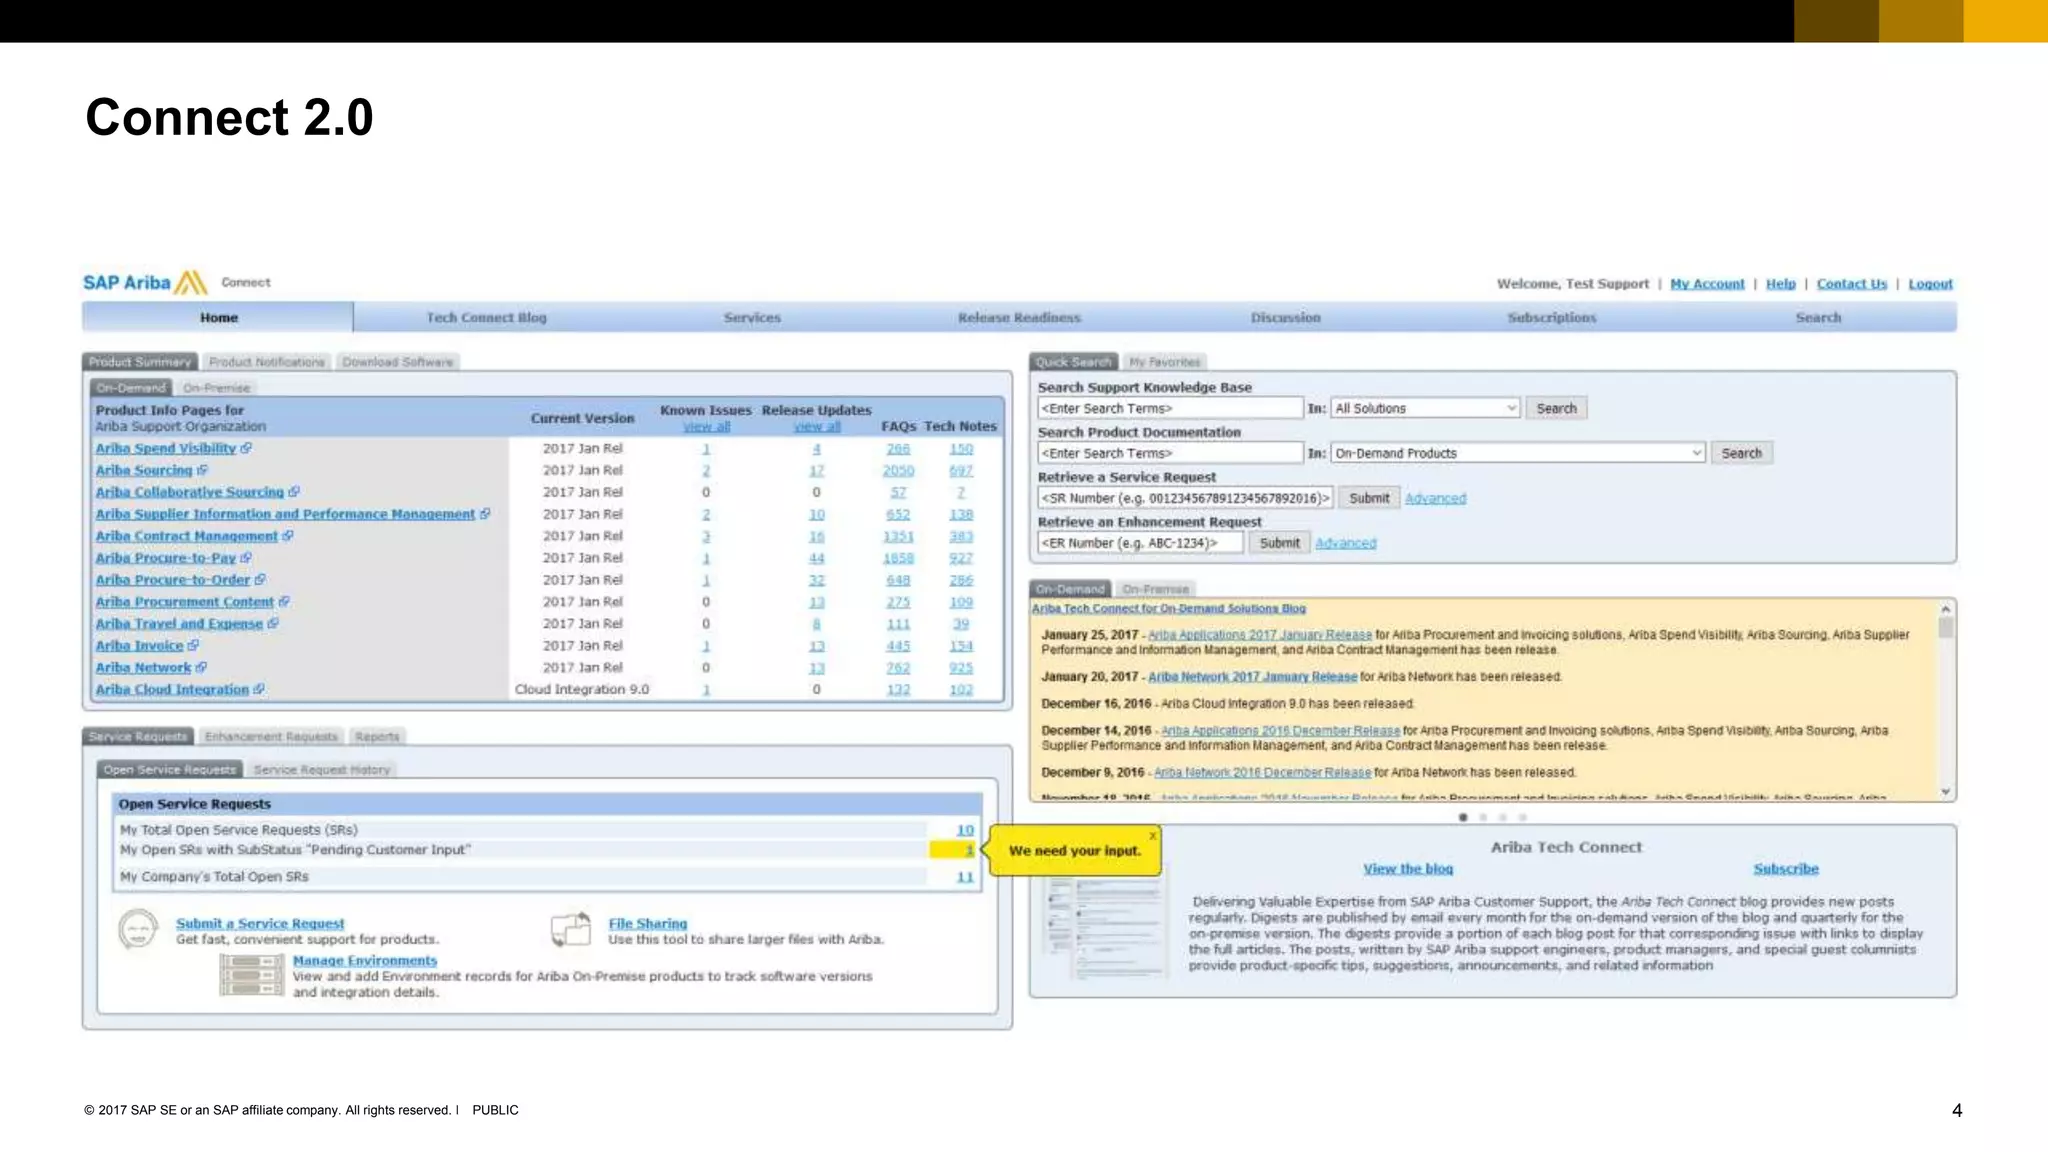Open the Tech Connect Blog navigation tab
2048x1152 pixels.
click(486, 317)
